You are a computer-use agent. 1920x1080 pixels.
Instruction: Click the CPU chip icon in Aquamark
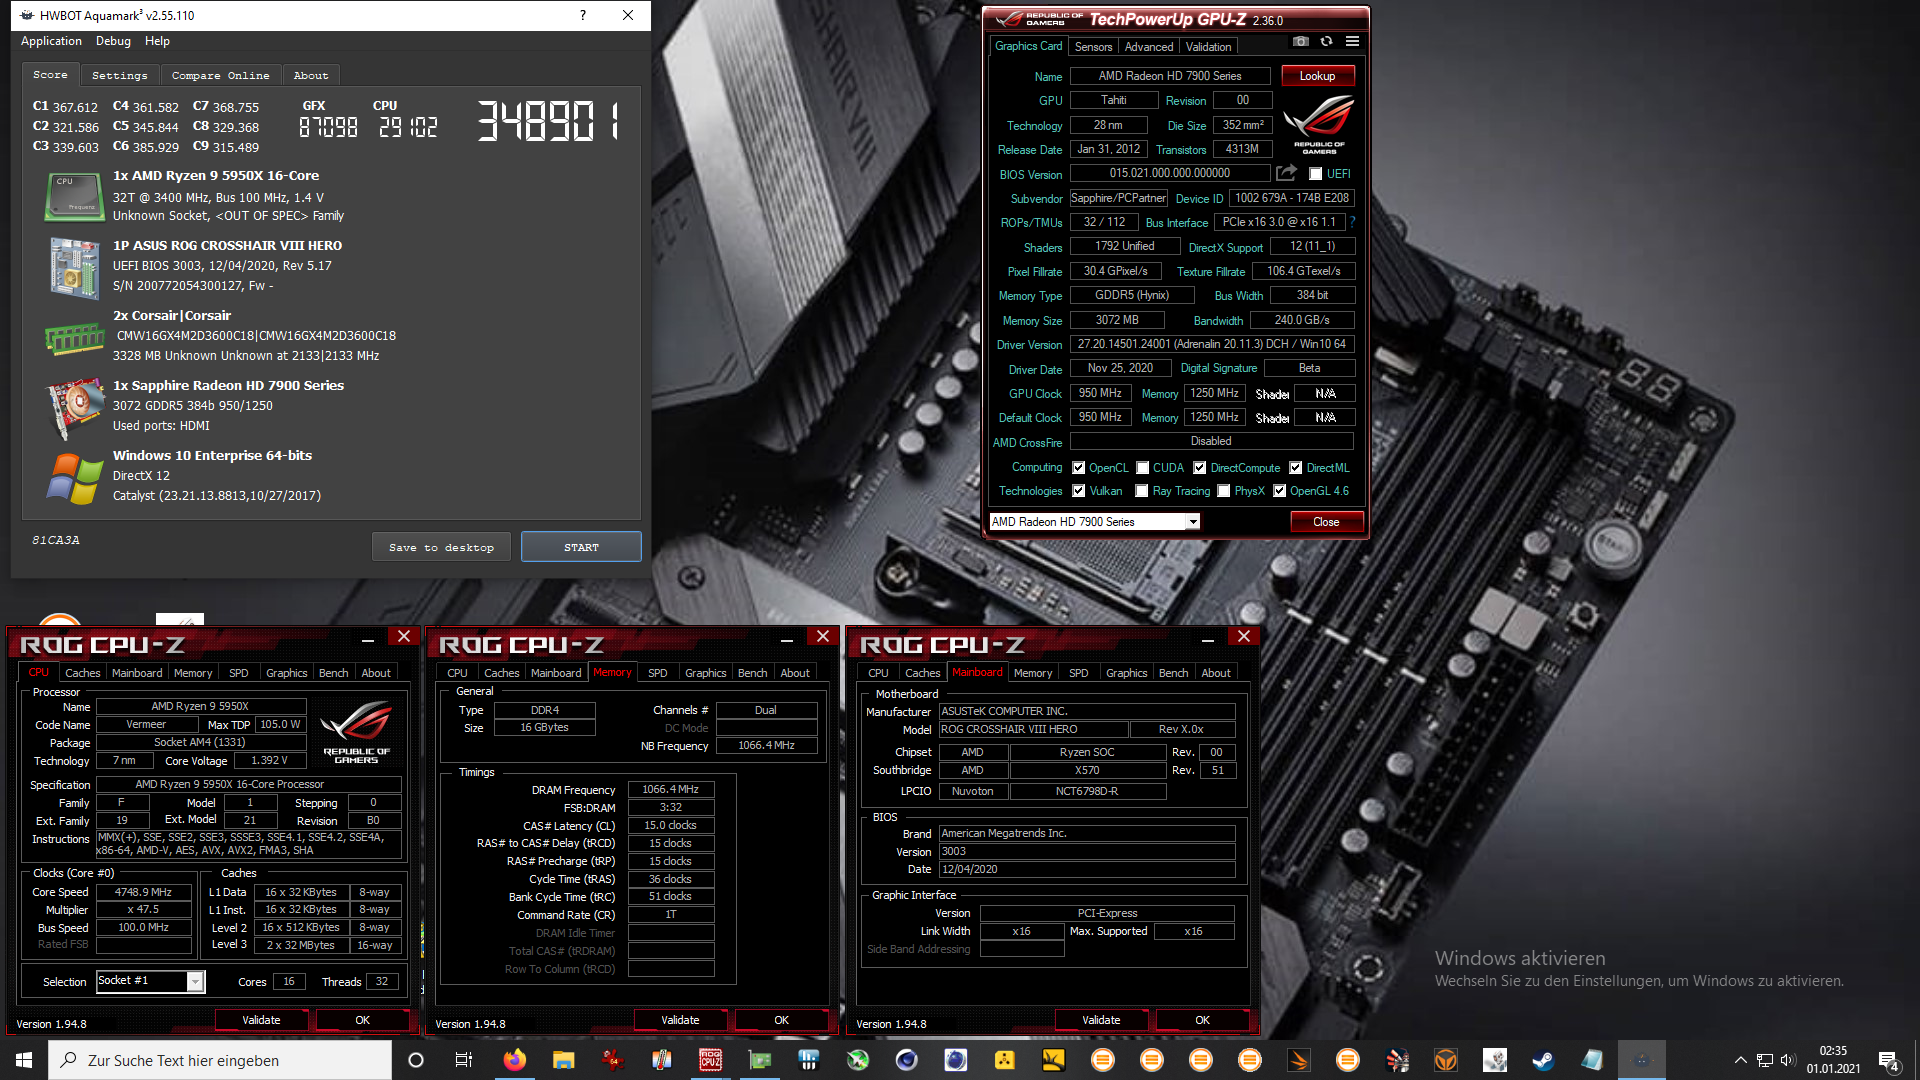tap(74, 196)
